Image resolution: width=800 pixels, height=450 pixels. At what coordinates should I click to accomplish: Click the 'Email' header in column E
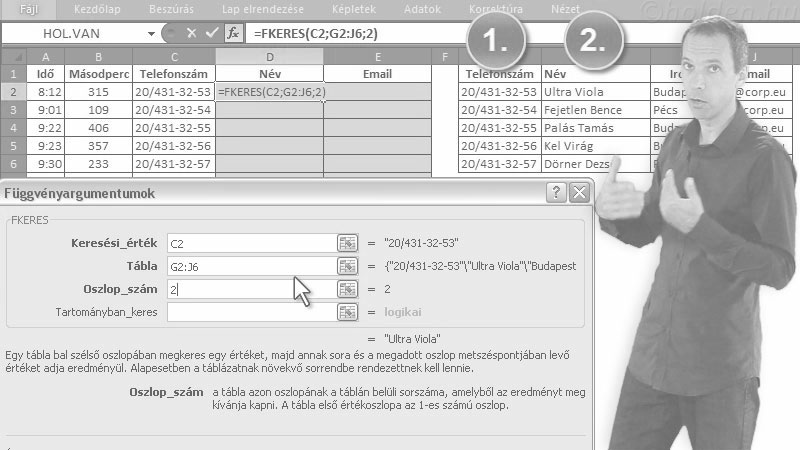[x=377, y=74]
